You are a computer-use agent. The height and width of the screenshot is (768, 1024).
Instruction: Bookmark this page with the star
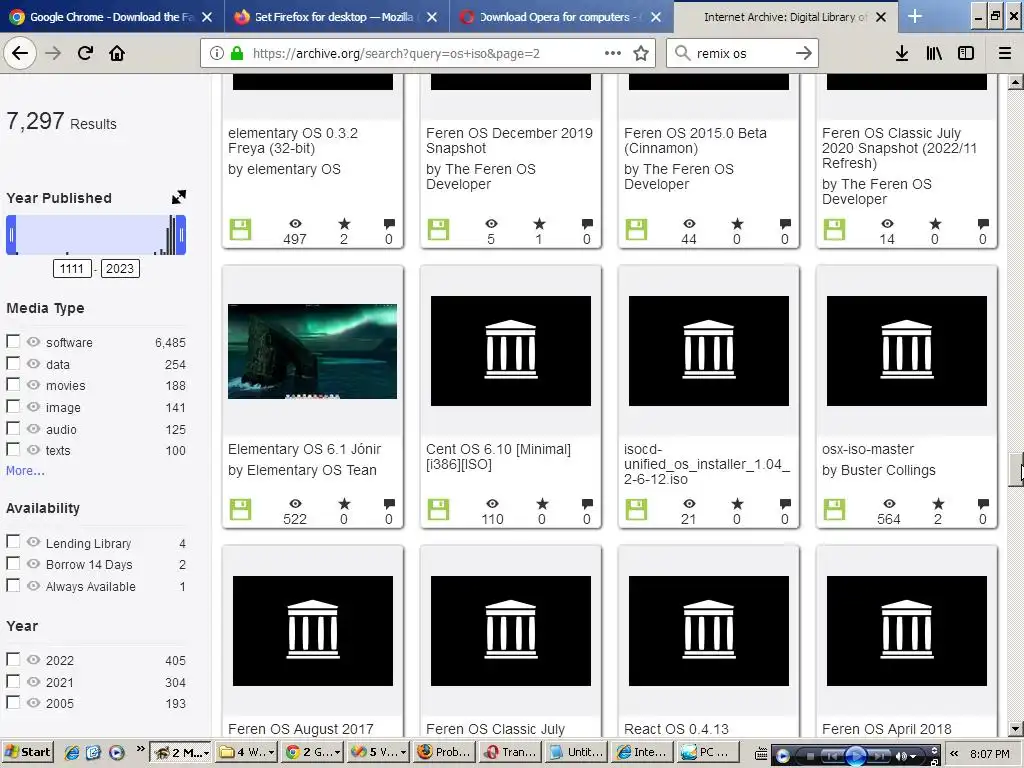click(641, 53)
